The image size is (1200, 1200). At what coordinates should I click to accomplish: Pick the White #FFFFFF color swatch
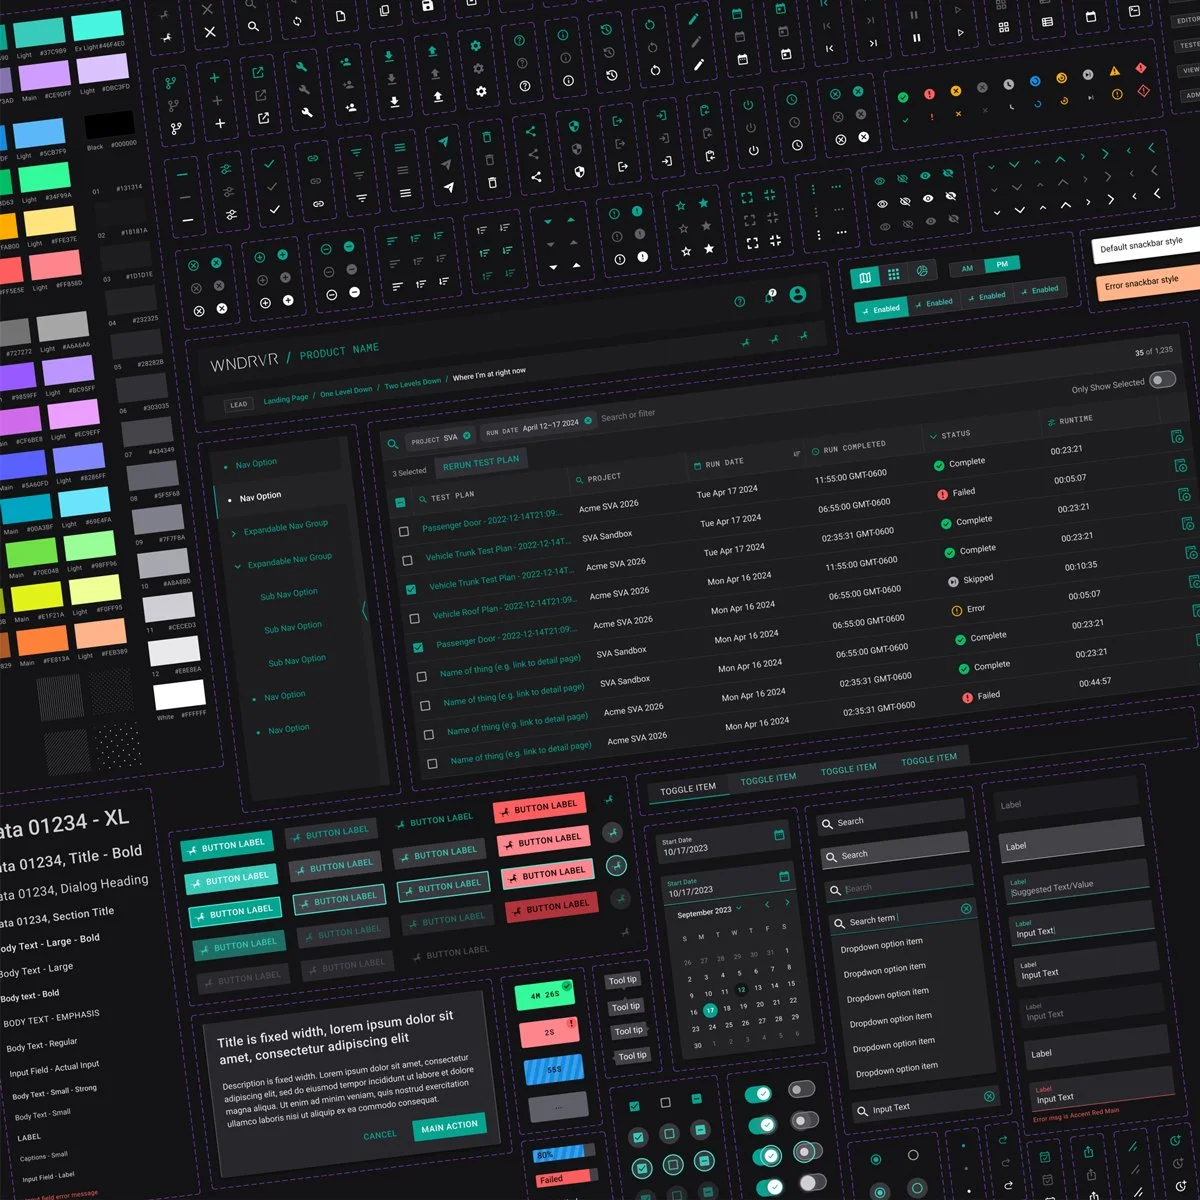pyautogui.click(x=180, y=696)
